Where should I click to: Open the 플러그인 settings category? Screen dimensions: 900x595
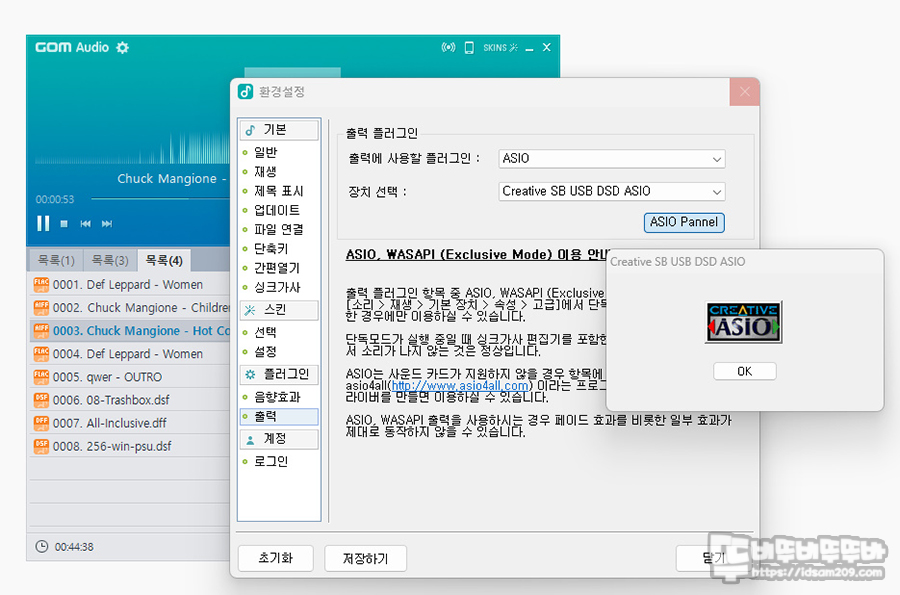coord(279,375)
